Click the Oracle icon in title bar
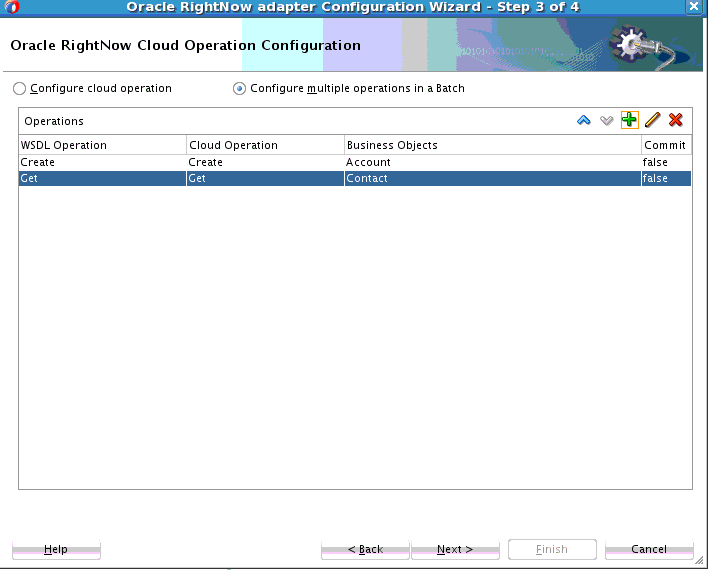The image size is (708, 570). (12, 7)
